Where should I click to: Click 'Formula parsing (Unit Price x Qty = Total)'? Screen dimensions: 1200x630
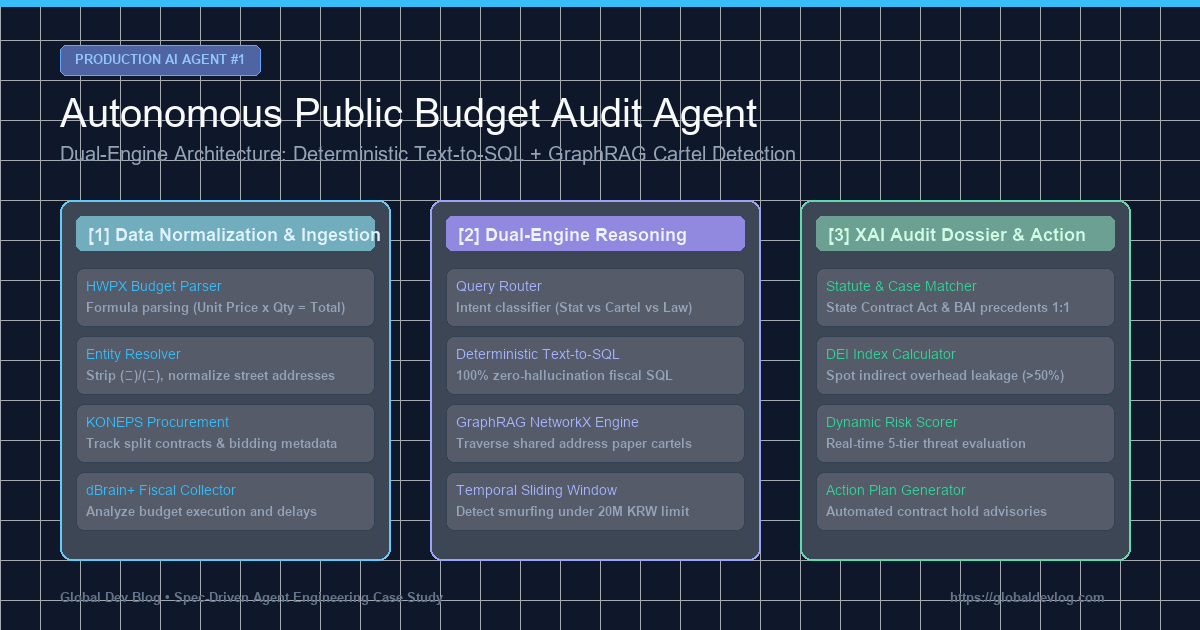(x=215, y=307)
